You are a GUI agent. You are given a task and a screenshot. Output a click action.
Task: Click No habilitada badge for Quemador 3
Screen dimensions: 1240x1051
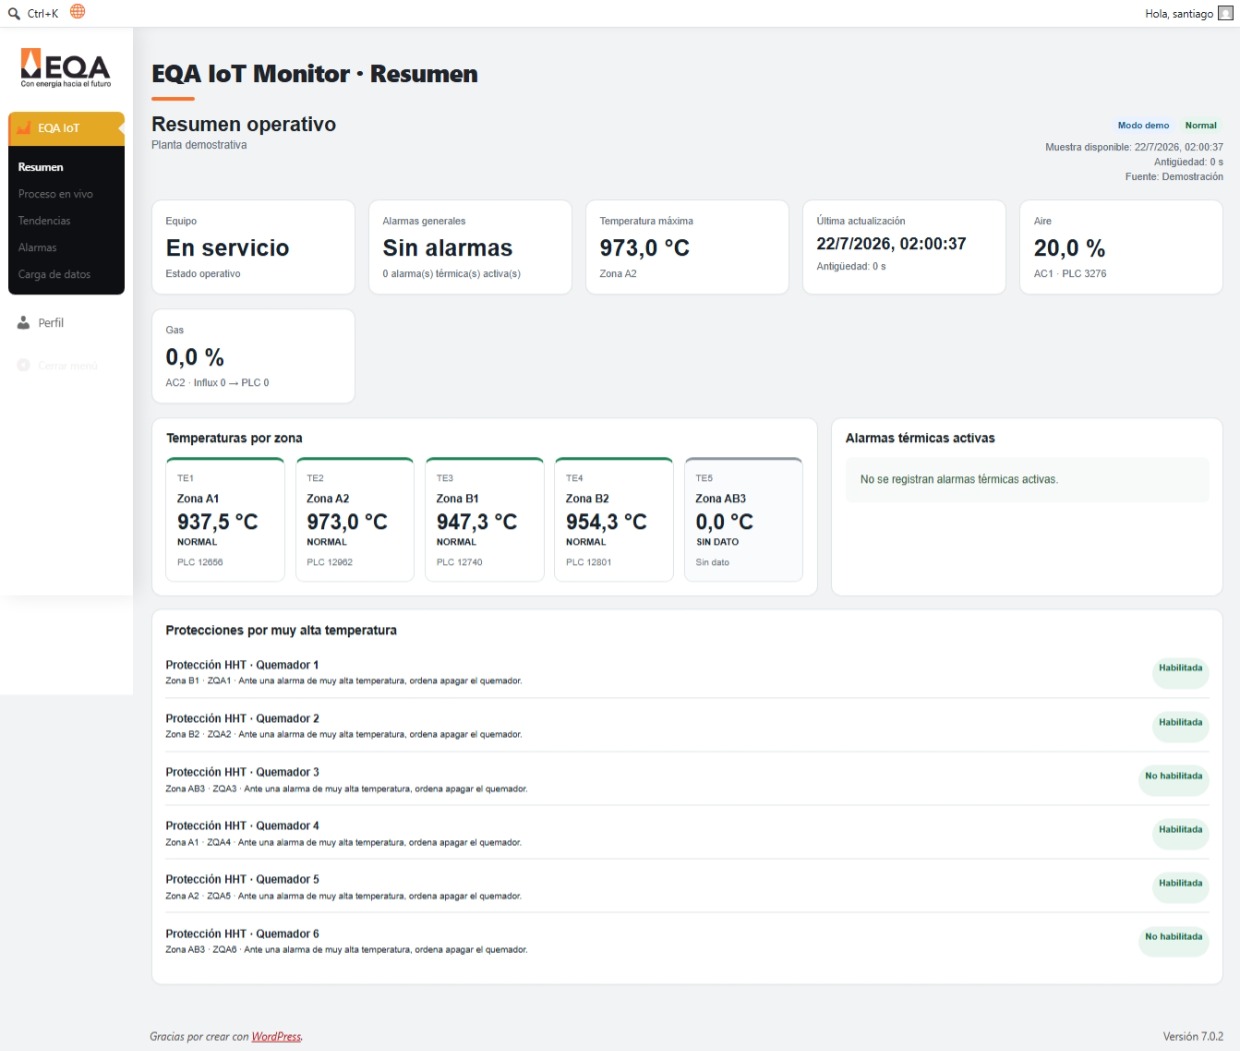[1173, 776]
